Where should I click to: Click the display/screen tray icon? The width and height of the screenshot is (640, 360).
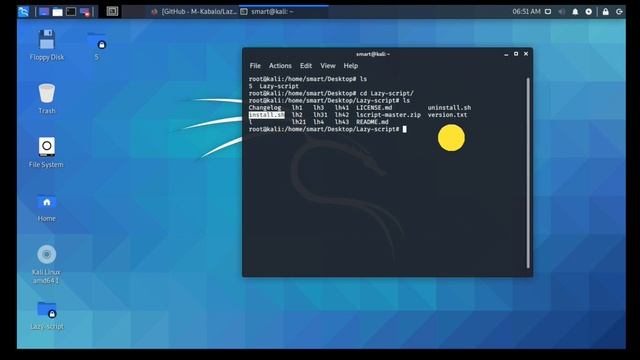pyautogui.click(x=548, y=11)
